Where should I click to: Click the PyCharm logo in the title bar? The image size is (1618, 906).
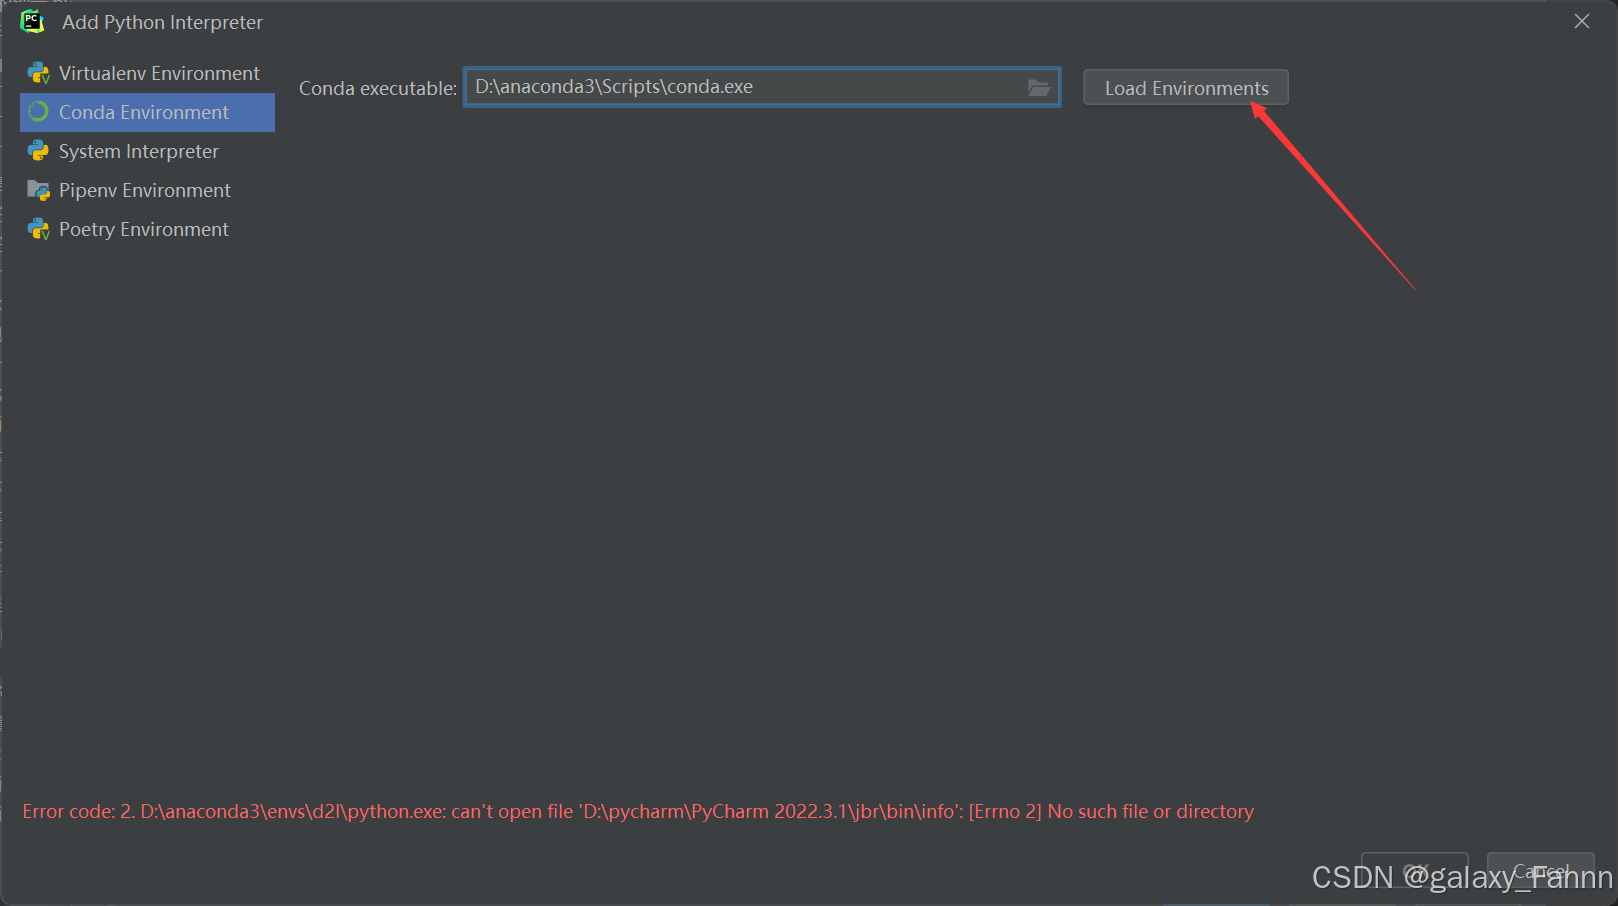(31, 21)
